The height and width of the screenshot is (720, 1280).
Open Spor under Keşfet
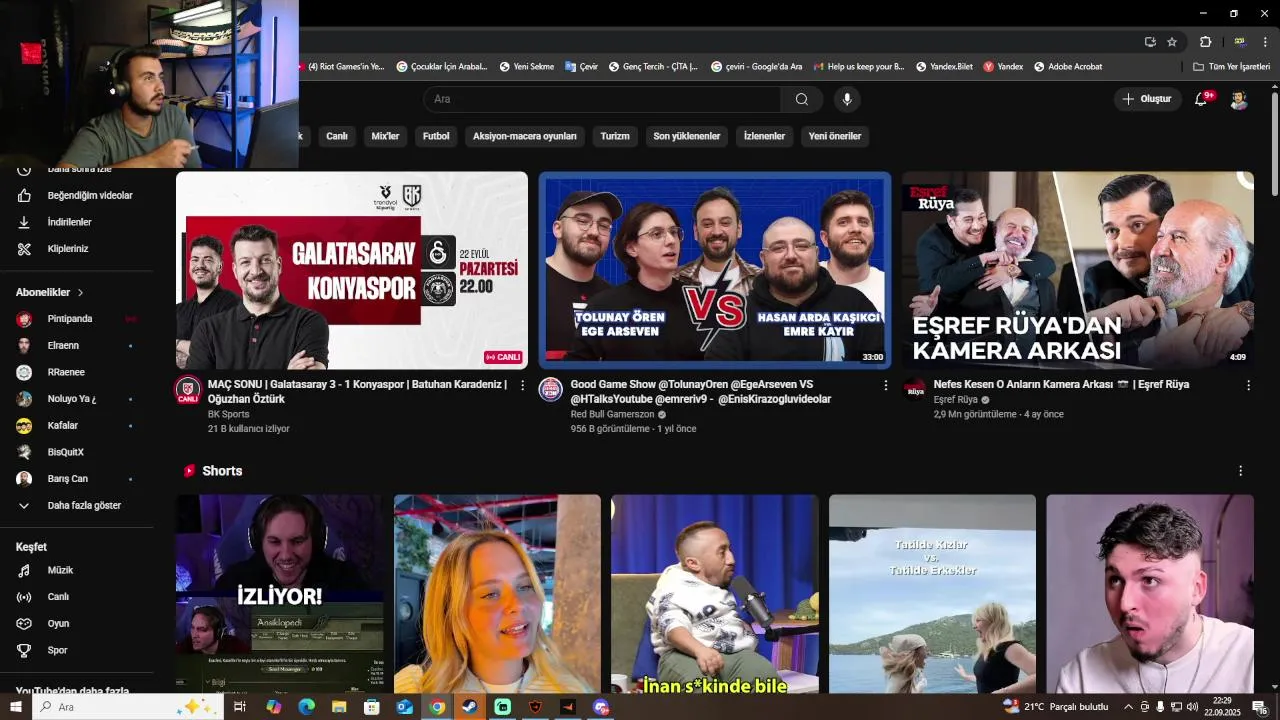77,650
